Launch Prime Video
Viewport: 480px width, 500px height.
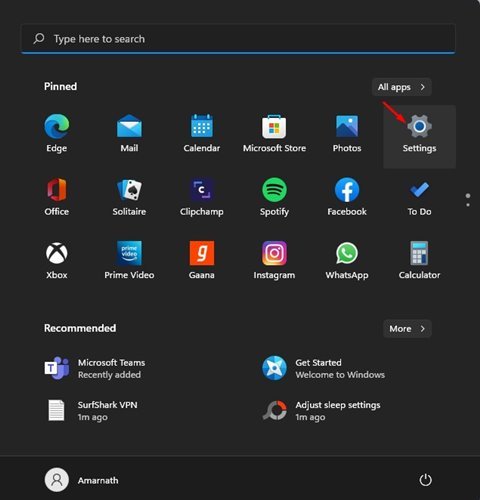(x=129, y=253)
